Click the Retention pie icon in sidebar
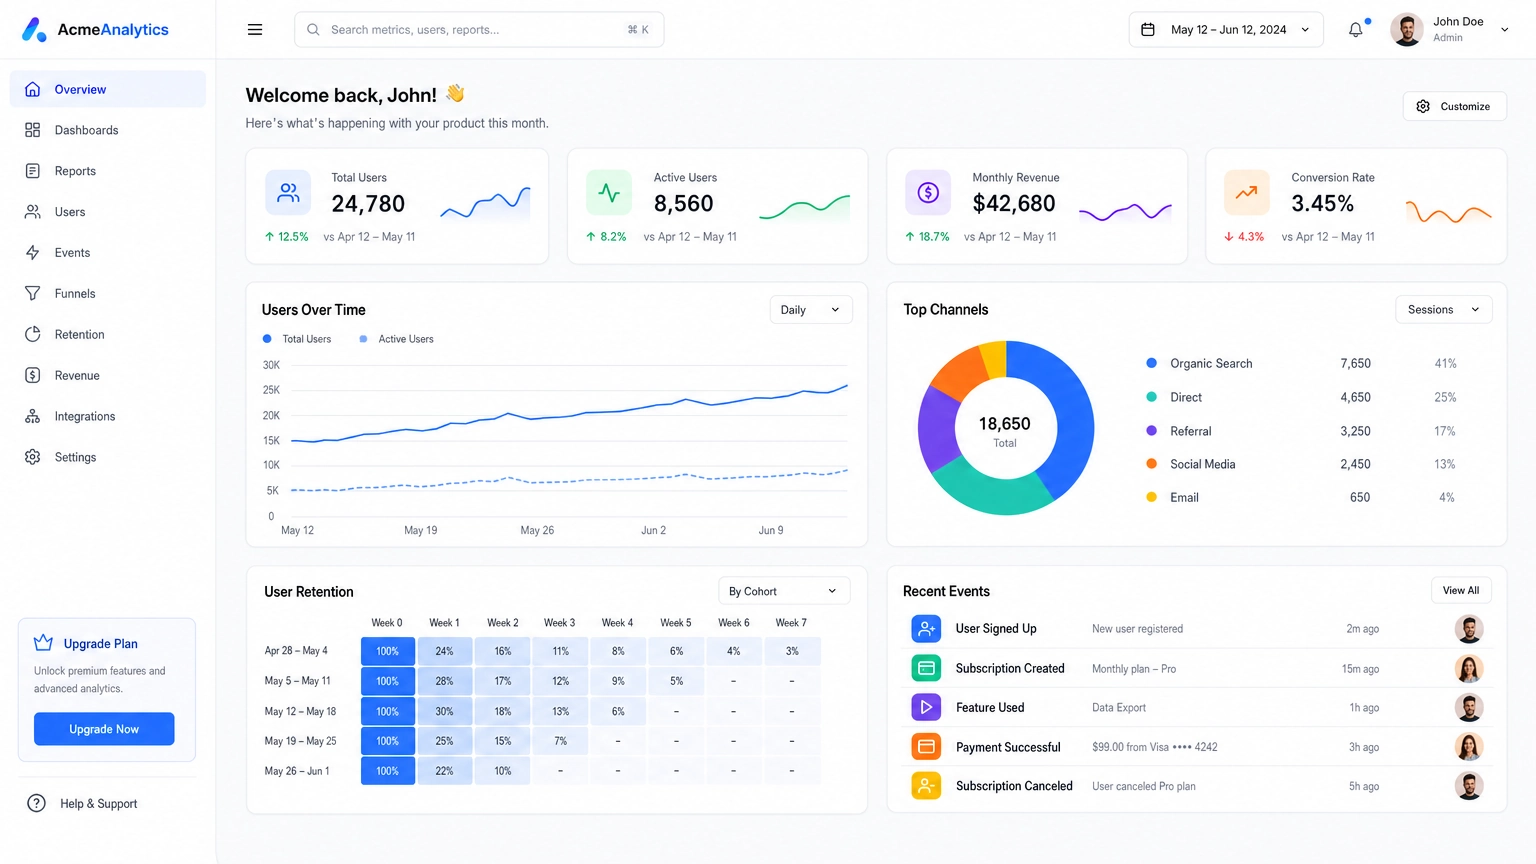 pyautogui.click(x=33, y=334)
